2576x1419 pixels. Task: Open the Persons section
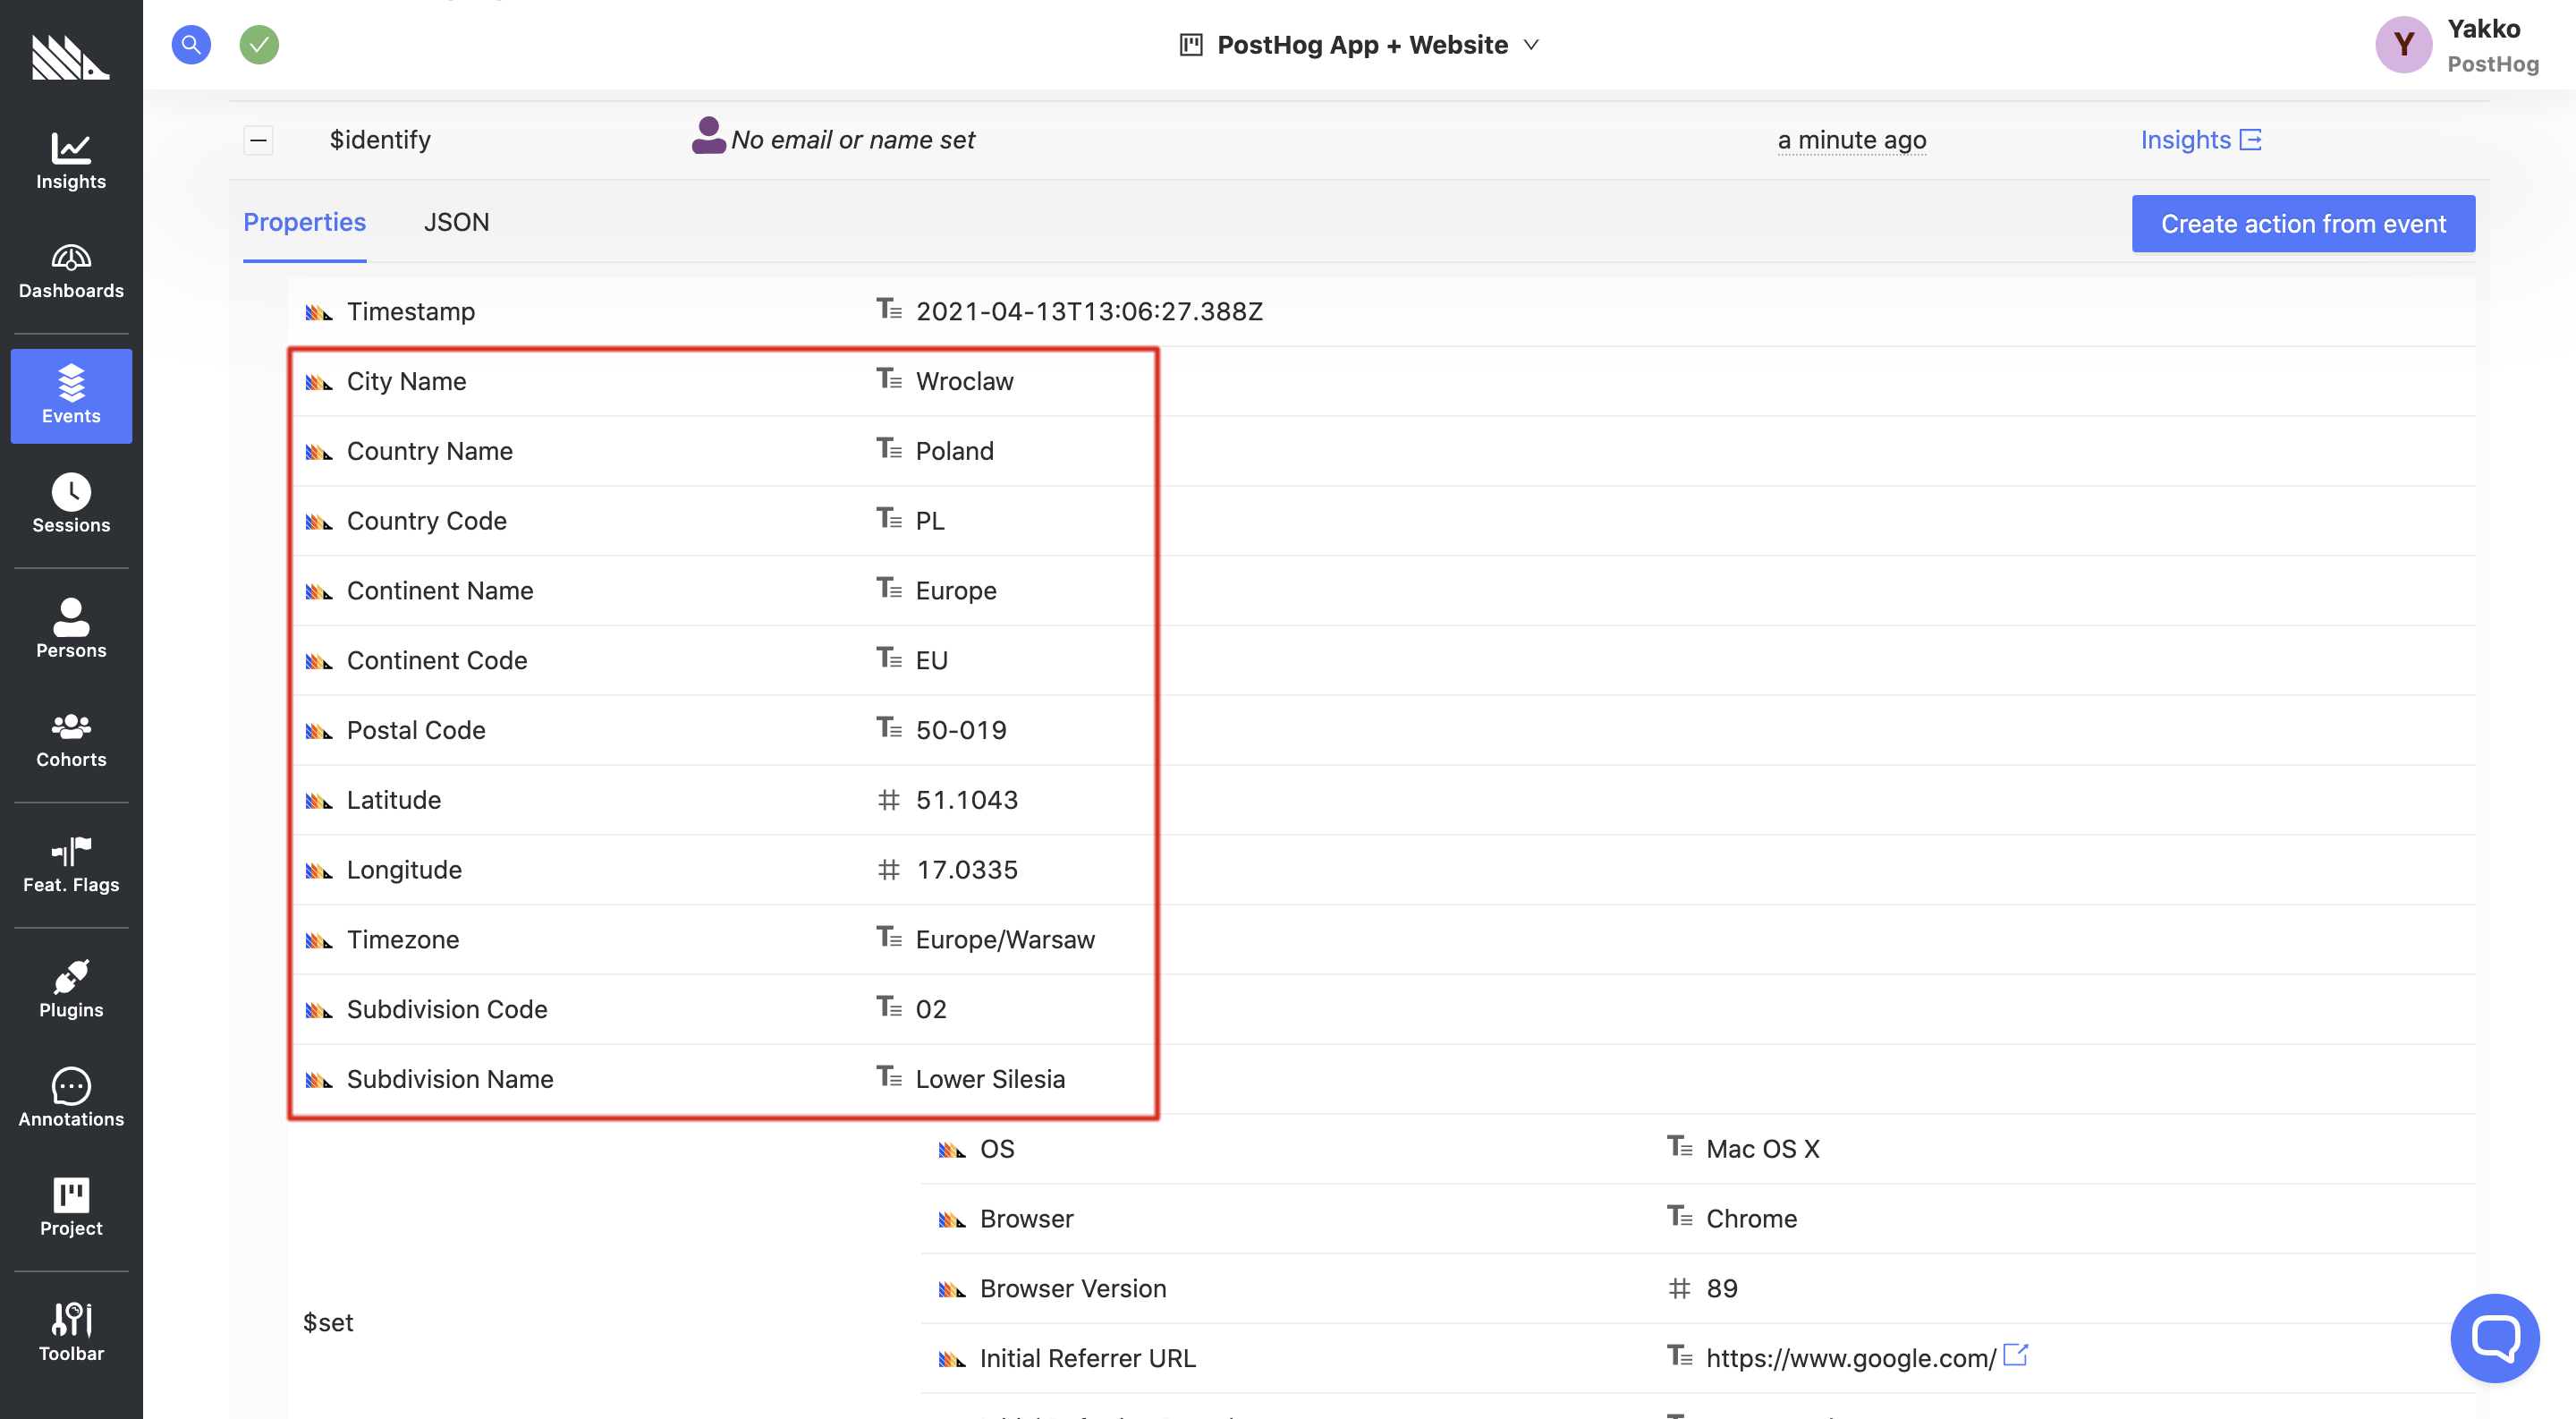point(70,625)
